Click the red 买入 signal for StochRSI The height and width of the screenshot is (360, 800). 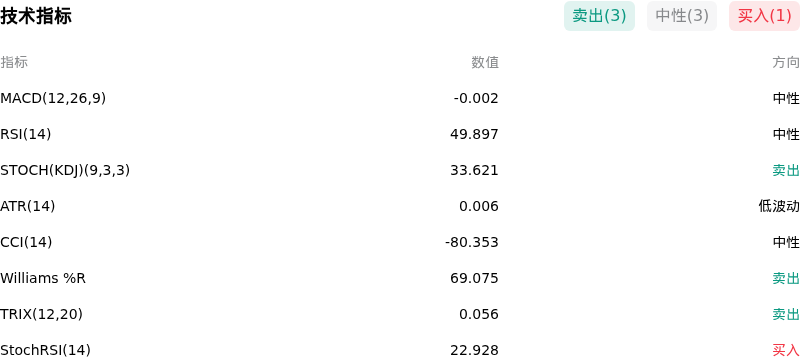(x=786, y=350)
